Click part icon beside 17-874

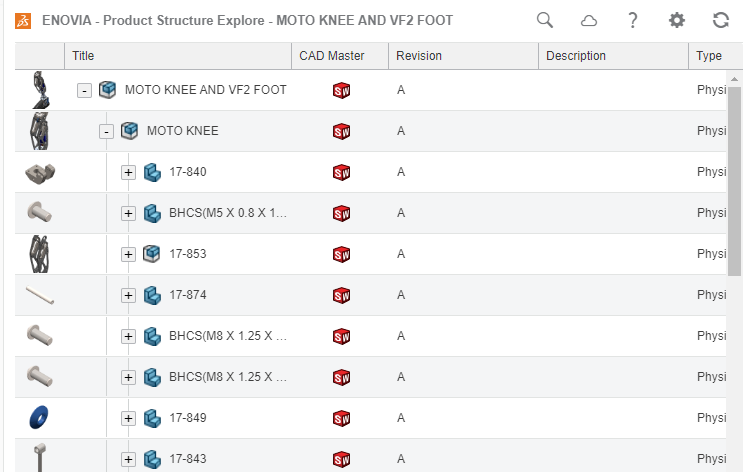coord(152,295)
